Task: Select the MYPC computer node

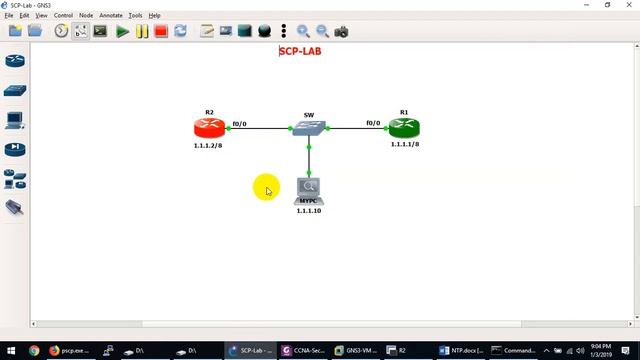Action: tap(309, 191)
